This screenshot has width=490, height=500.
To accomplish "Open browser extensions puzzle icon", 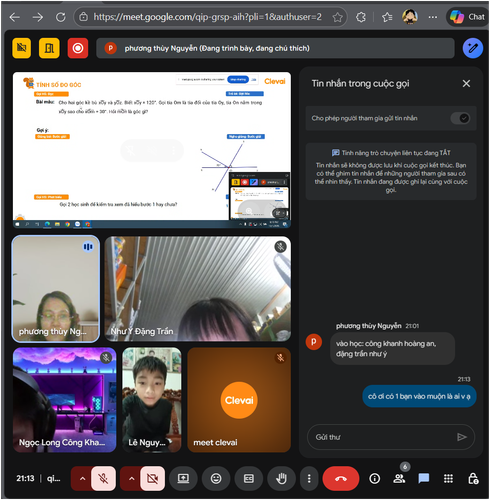I will [x=361, y=17].
